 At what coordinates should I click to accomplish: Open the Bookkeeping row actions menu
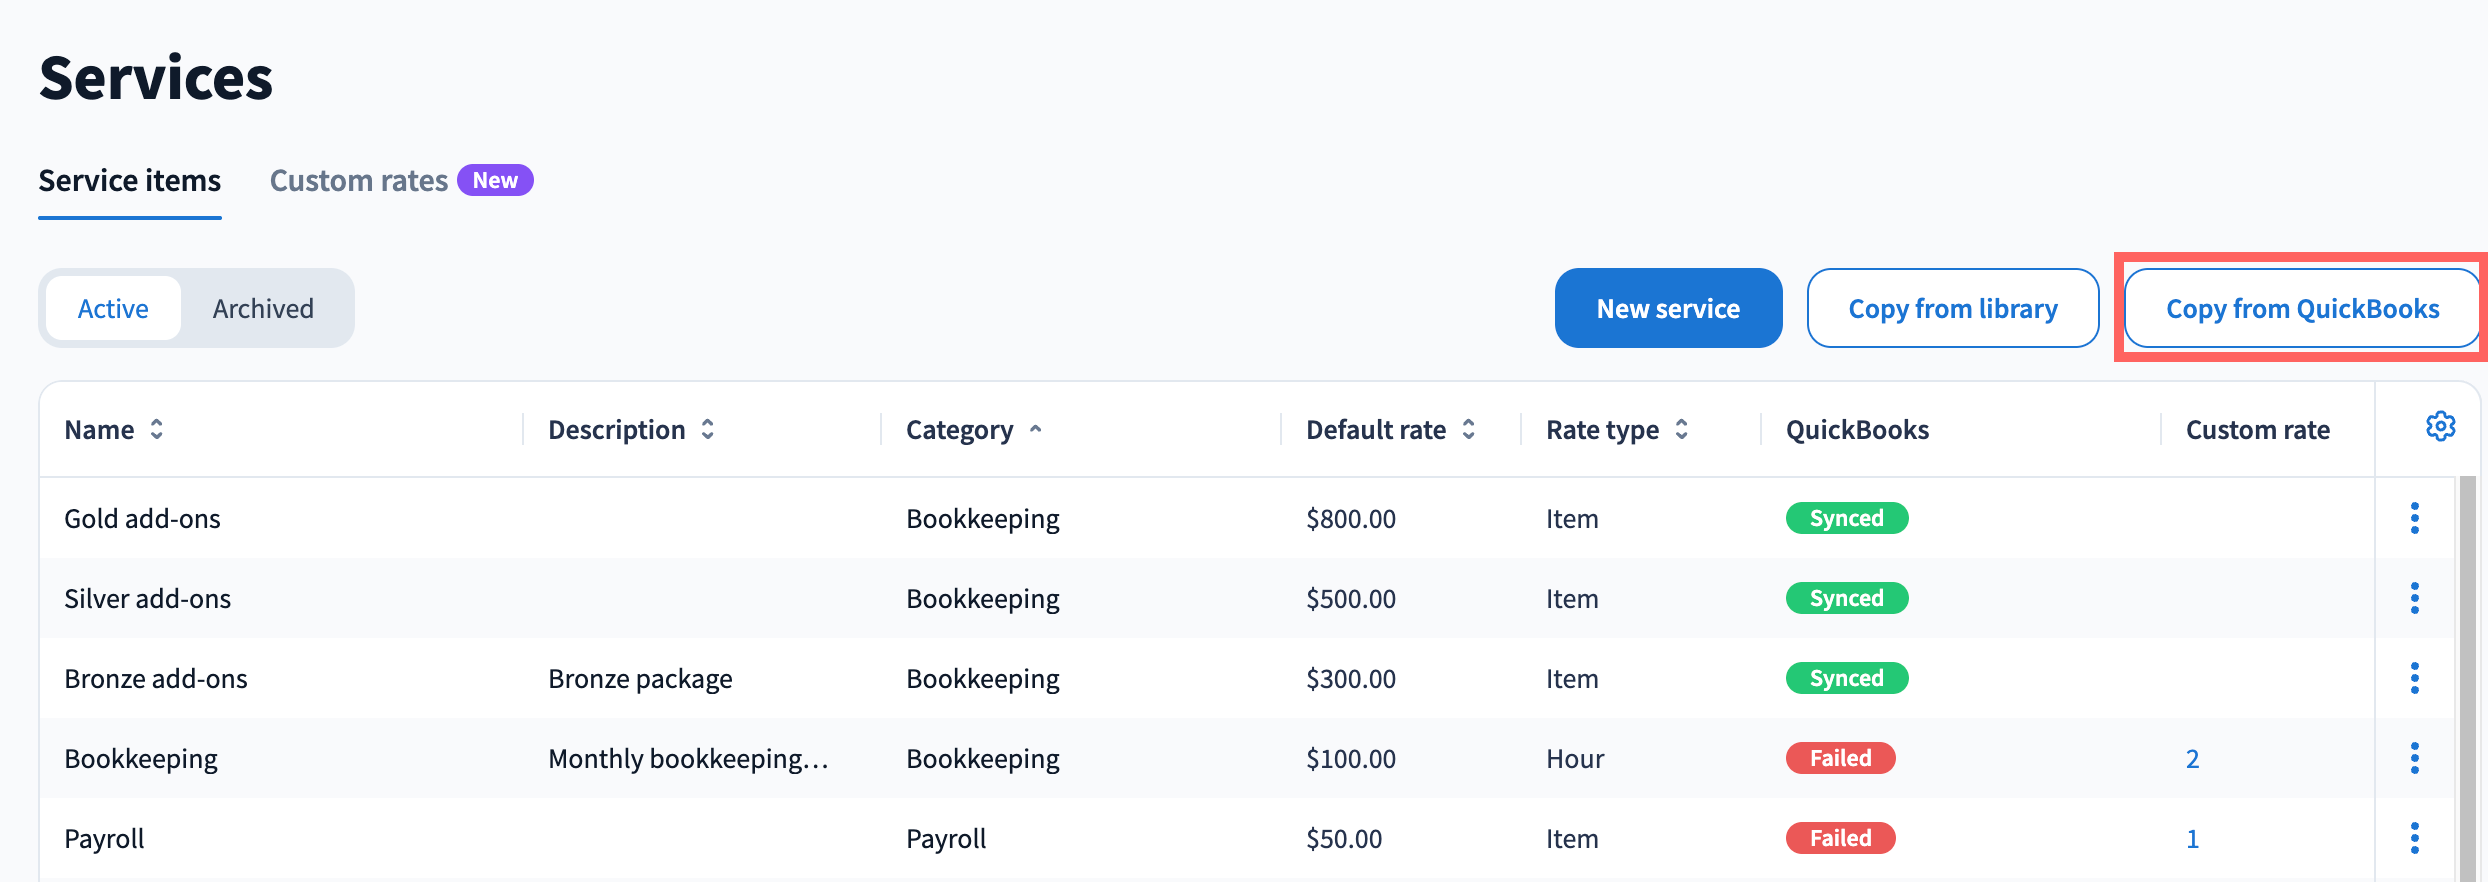2414,758
